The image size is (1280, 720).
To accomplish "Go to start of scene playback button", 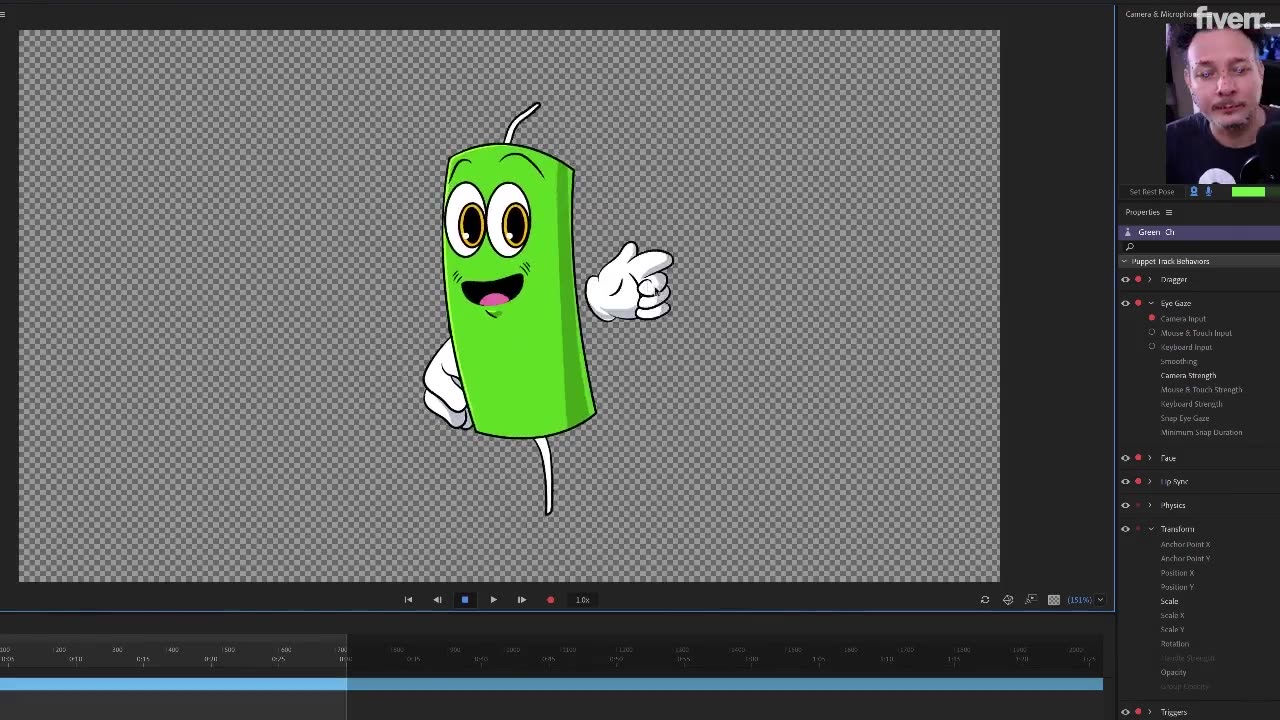I will [x=408, y=600].
